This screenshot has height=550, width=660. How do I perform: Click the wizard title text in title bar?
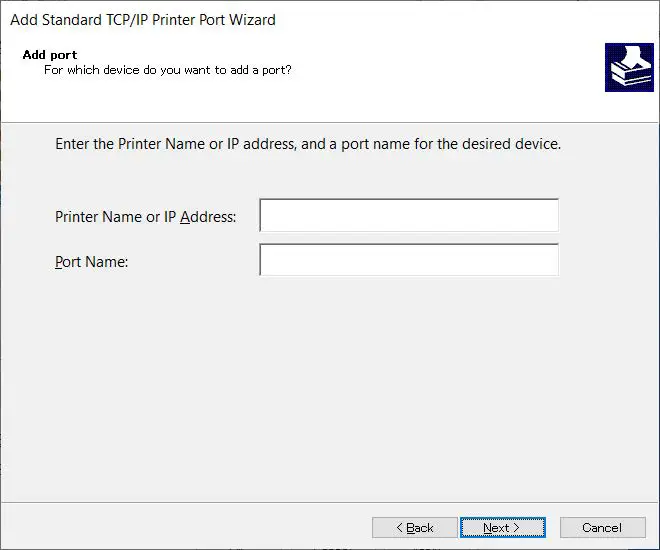143,19
